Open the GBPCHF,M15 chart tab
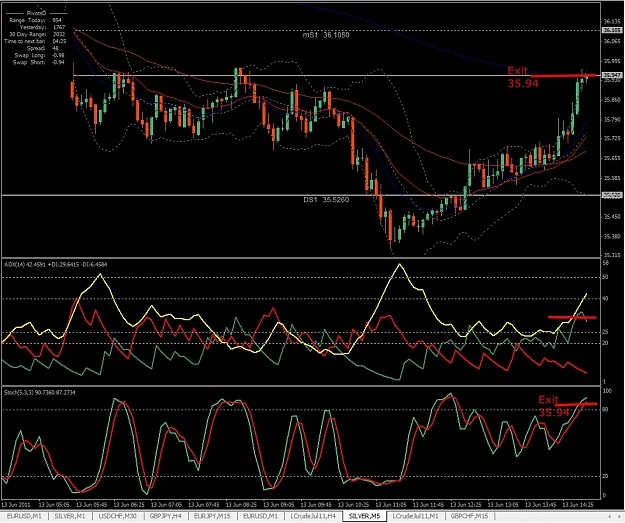 click(x=469, y=516)
